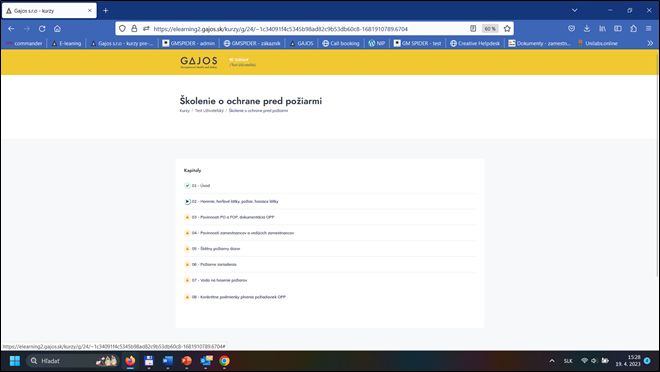
Task: Open Google Chrome from the taskbar
Action: coord(224,361)
